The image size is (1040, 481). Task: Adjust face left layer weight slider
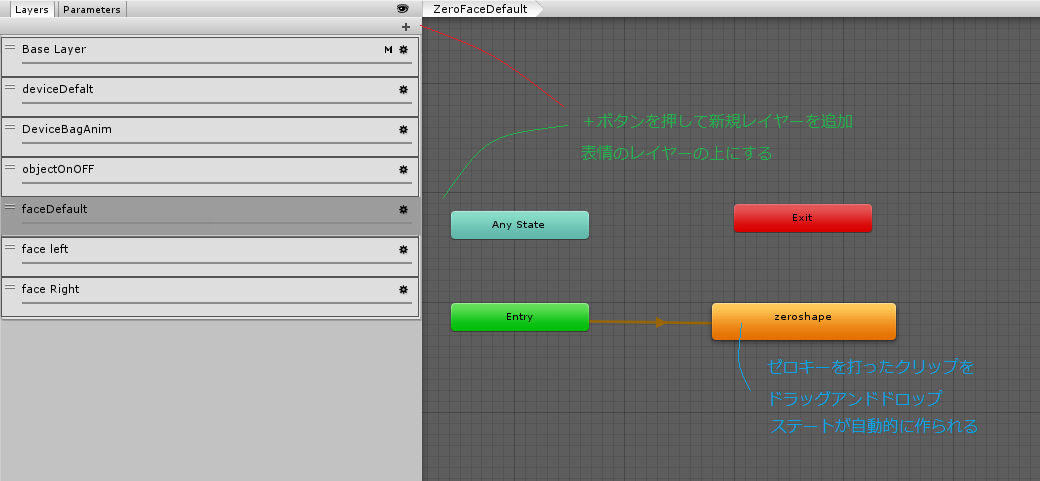point(217,263)
